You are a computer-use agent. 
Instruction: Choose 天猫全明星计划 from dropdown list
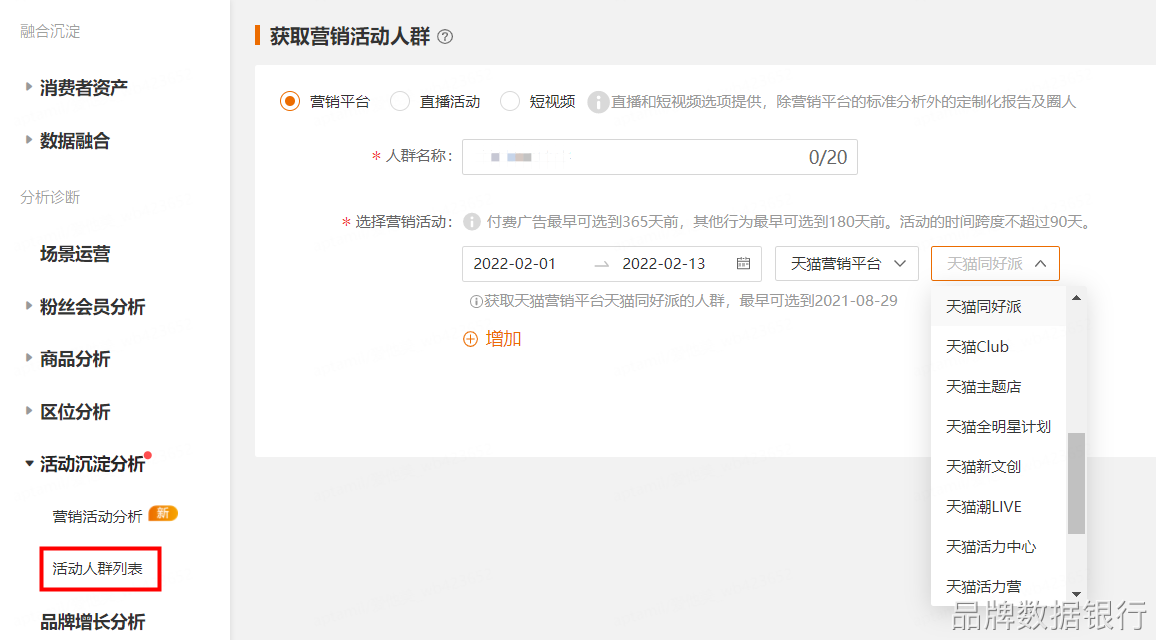(999, 426)
